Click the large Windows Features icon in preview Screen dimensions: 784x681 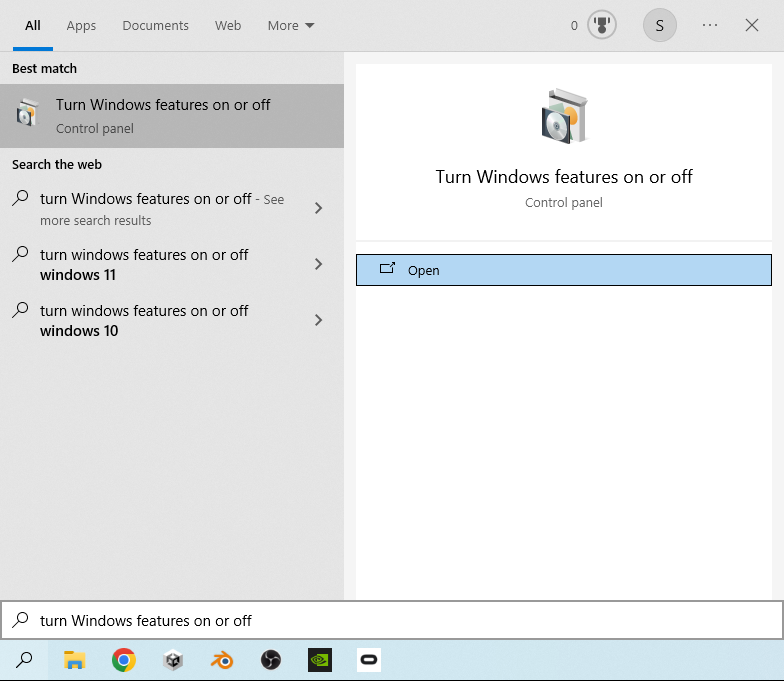point(564,116)
